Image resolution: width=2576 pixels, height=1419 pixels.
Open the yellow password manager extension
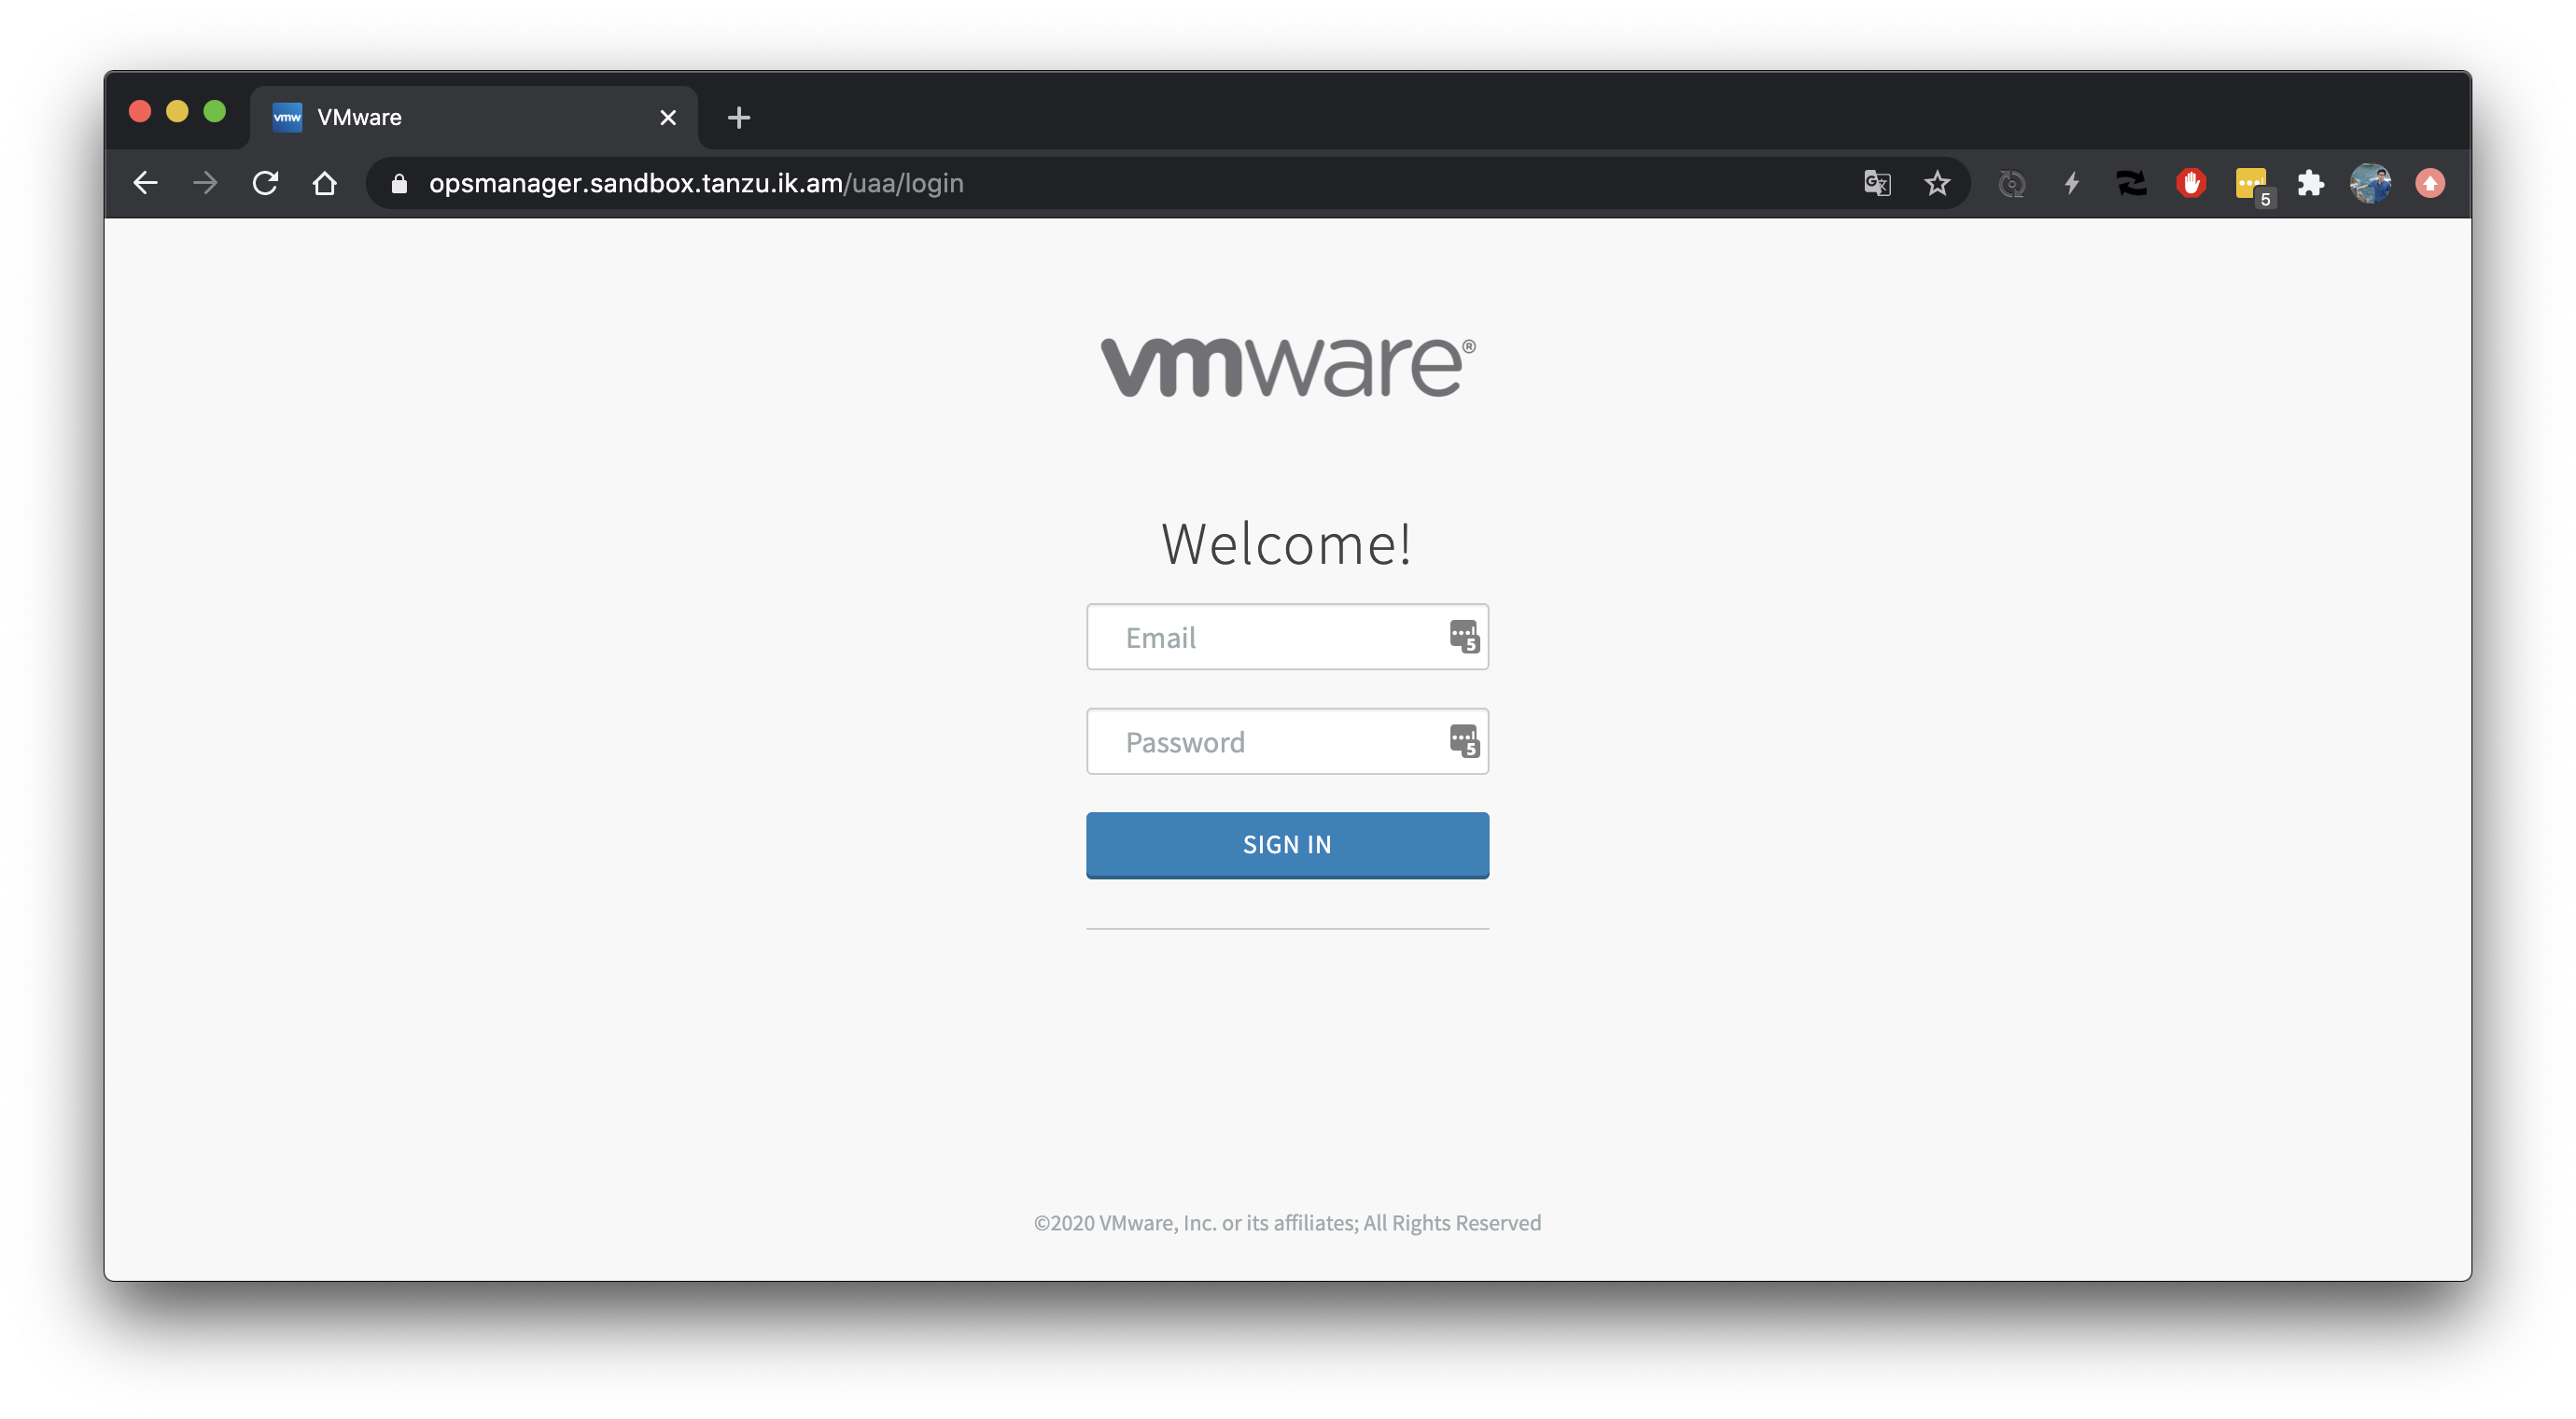pyautogui.click(x=2251, y=185)
